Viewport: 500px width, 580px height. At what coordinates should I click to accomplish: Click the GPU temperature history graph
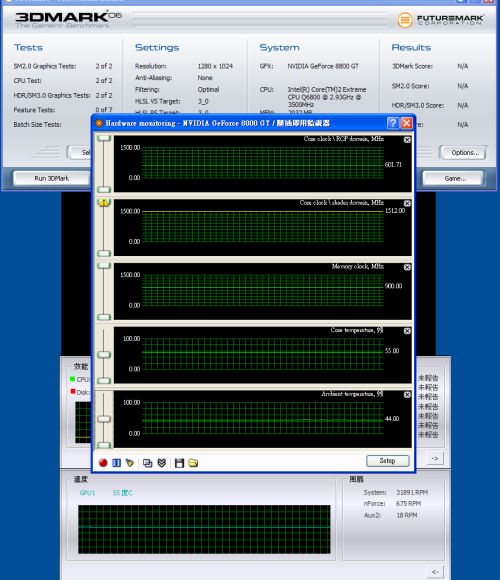coord(204,529)
